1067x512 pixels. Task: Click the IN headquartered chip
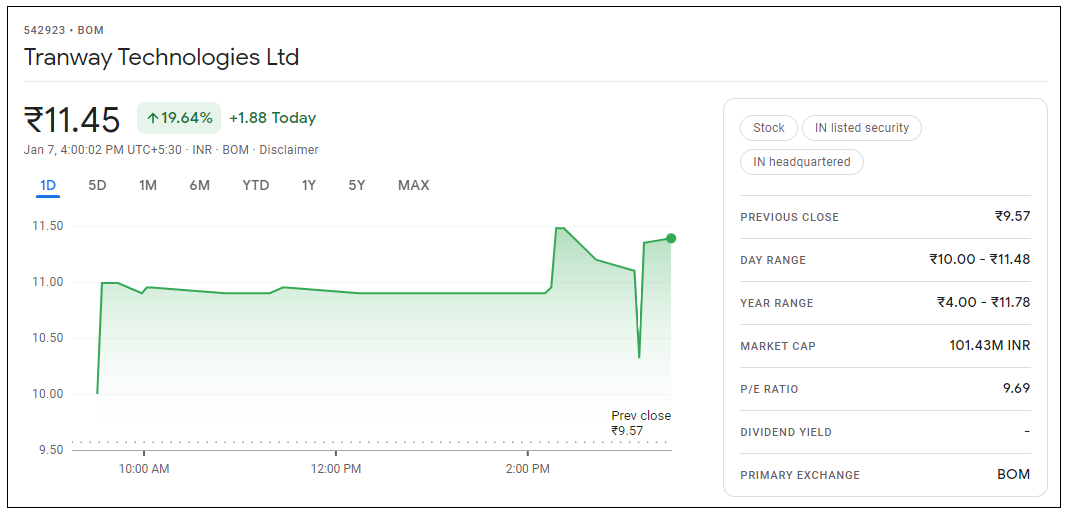pyautogui.click(x=802, y=162)
